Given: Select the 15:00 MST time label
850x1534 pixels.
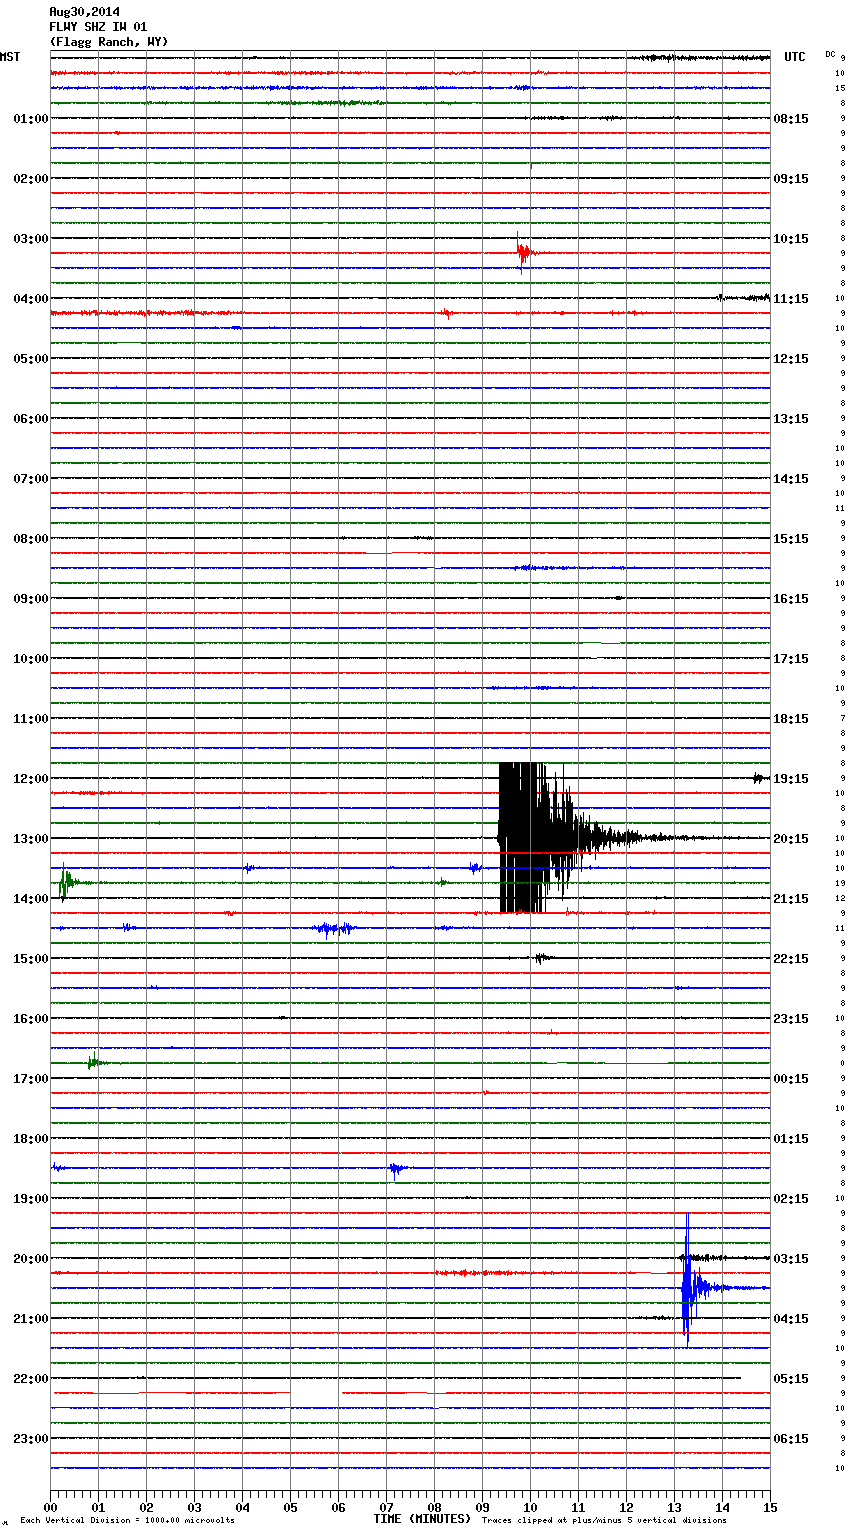Looking at the screenshot, I should point(31,959).
